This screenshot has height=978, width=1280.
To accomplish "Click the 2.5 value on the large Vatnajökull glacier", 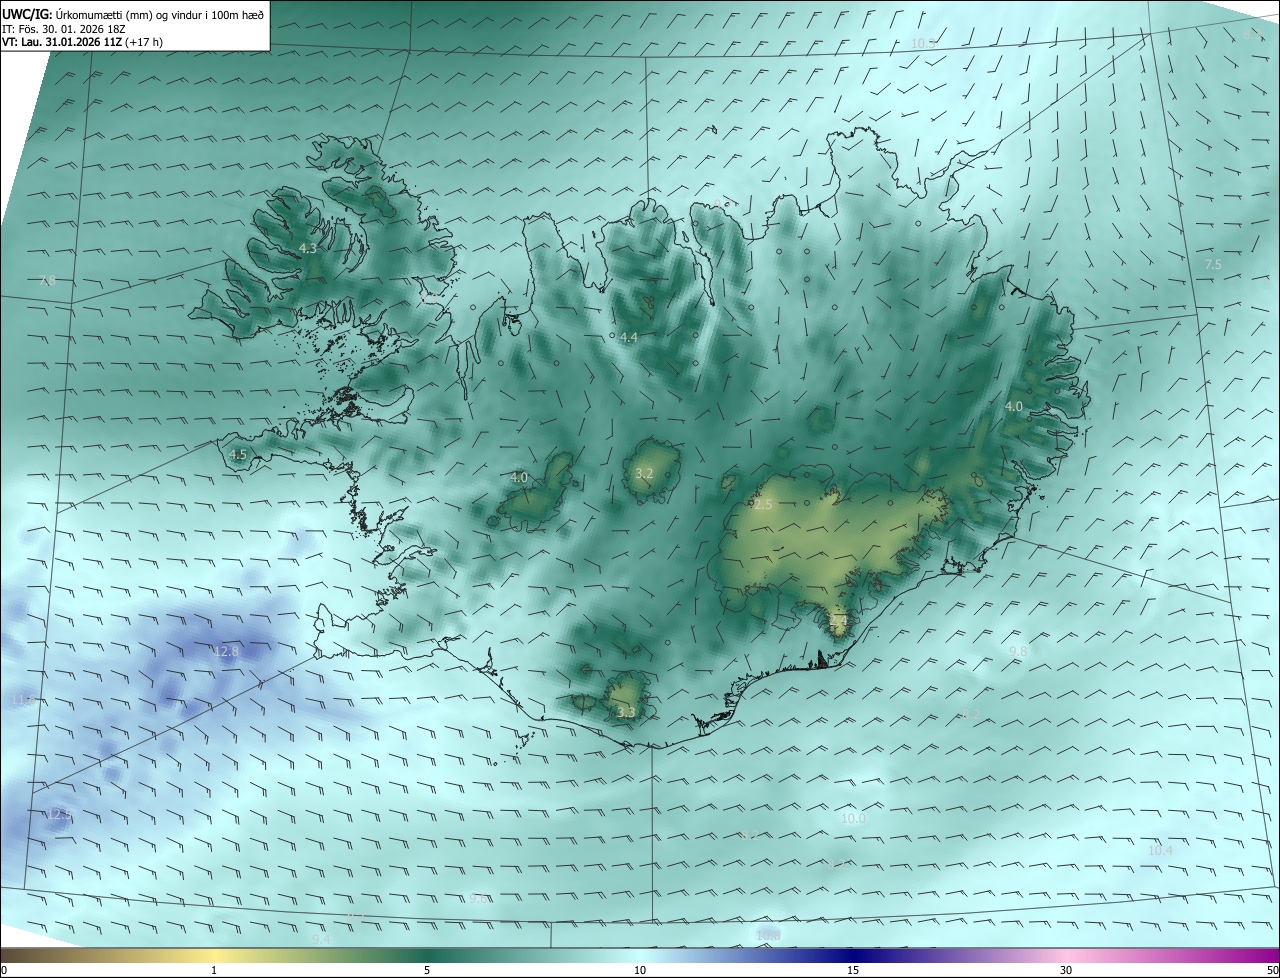I will tap(763, 505).
